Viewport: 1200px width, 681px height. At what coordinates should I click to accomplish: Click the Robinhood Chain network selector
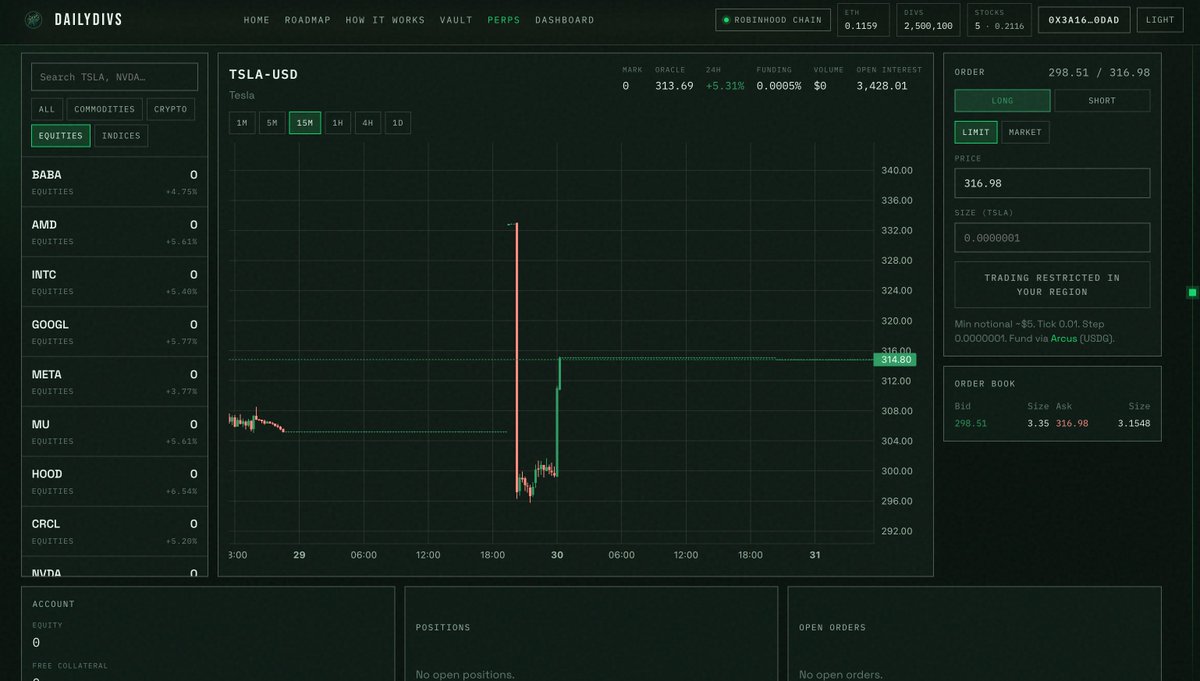coord(773,19)
